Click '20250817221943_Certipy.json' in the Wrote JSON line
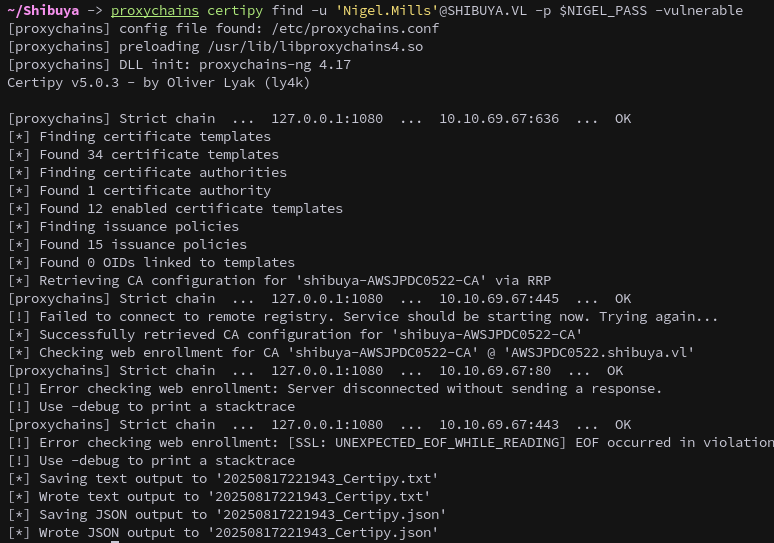 click(x=323, y=533)
